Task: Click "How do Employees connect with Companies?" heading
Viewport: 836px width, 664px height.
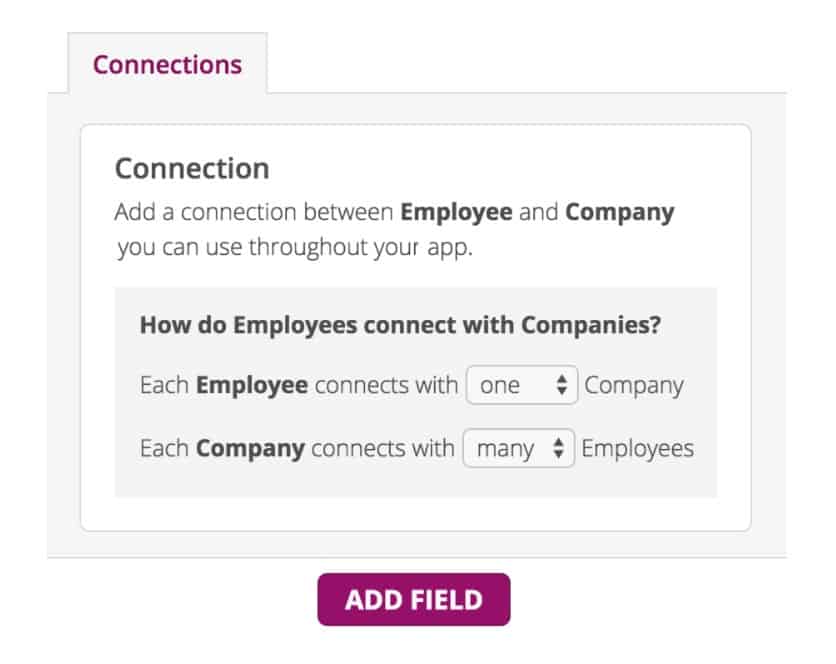Action: pyautogui.click(x=400, y=326)
